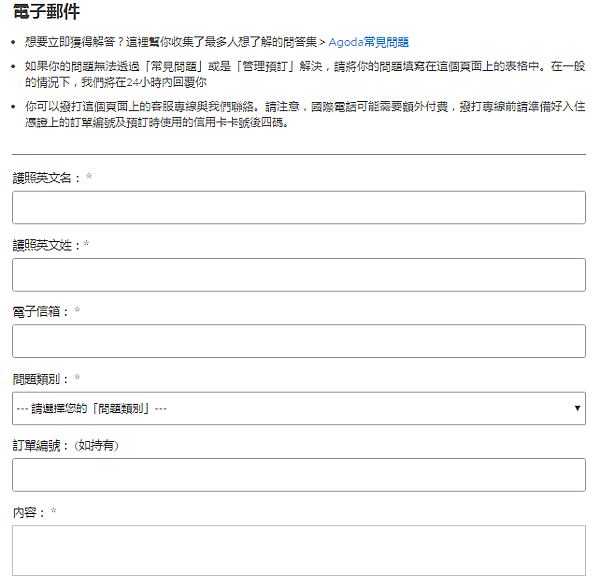Click the 護照英文姓 field label
This screenshot has width=600, height=587.
point(46,245)
